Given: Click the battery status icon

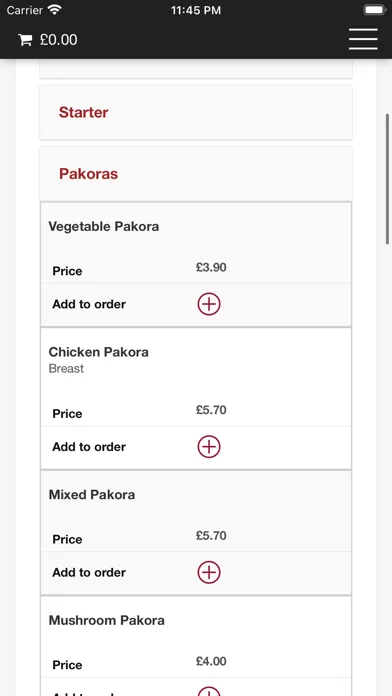Looking at the screenshot, I should (374, 10).
